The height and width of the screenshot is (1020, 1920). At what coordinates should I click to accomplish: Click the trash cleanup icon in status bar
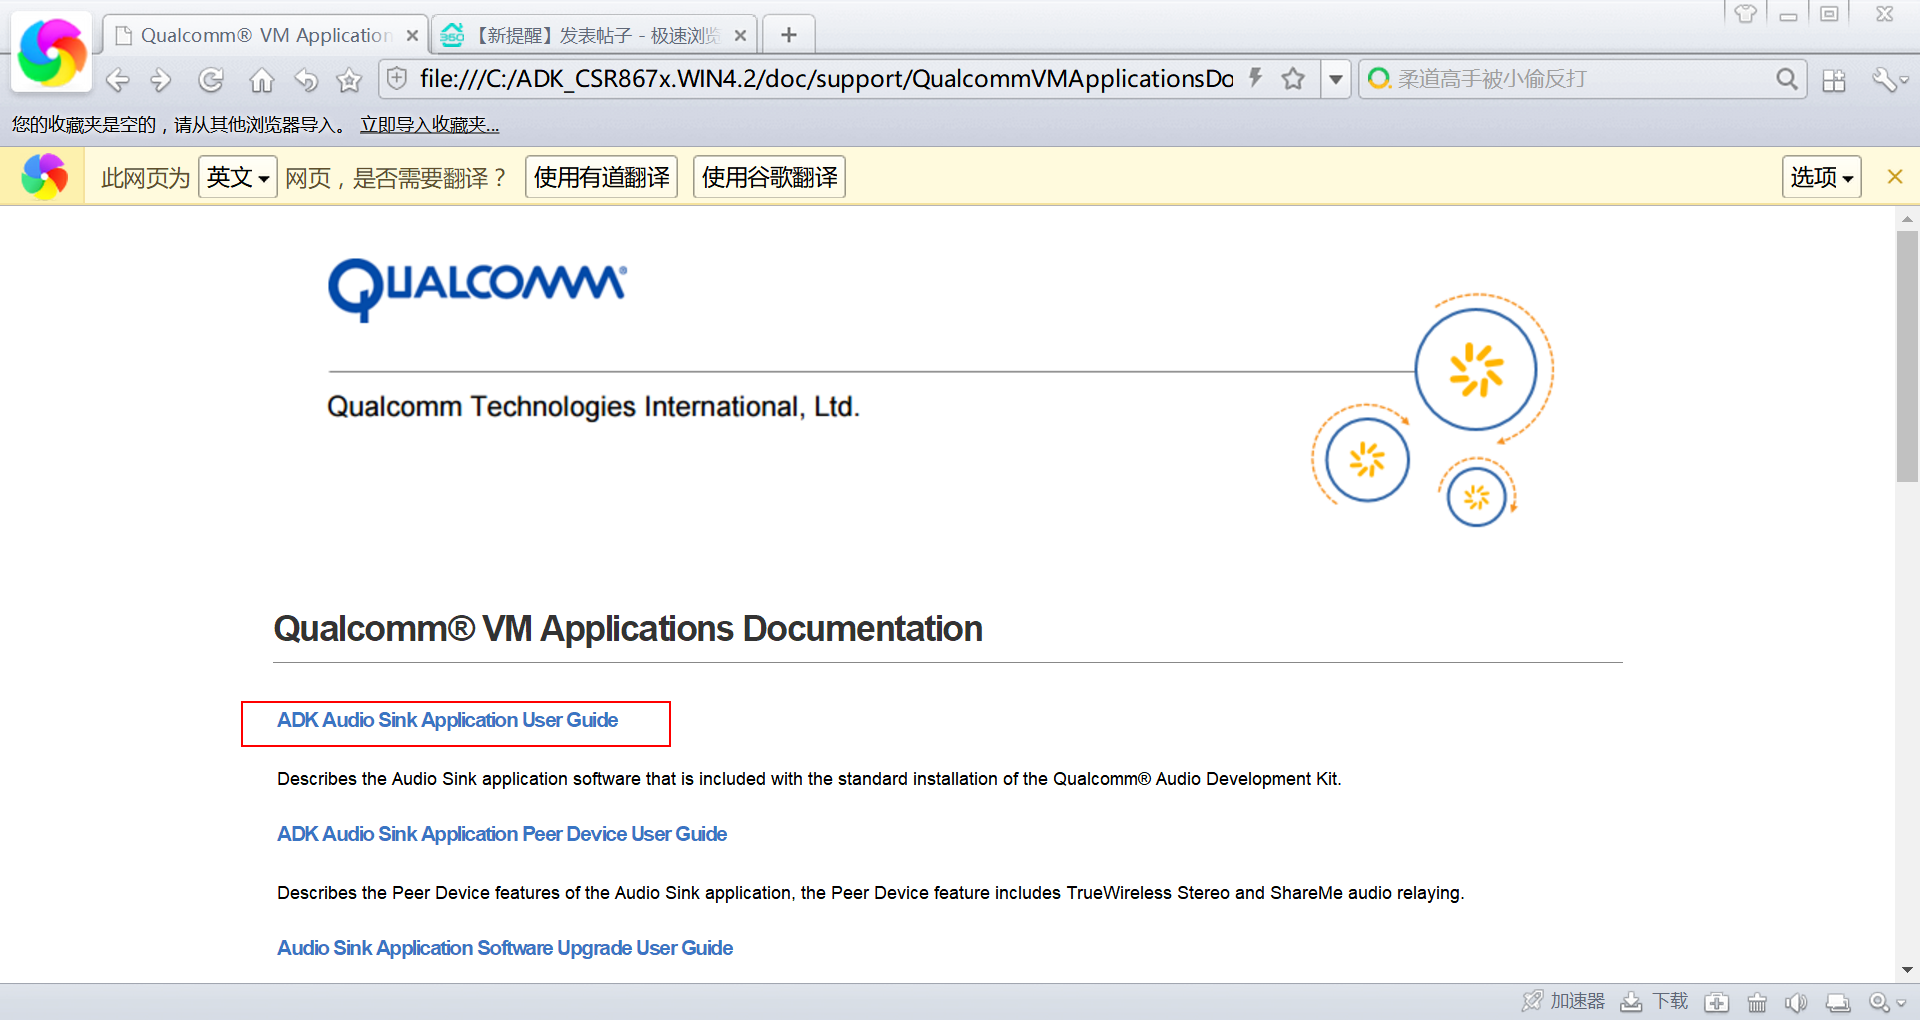tap(1756, 1002)
